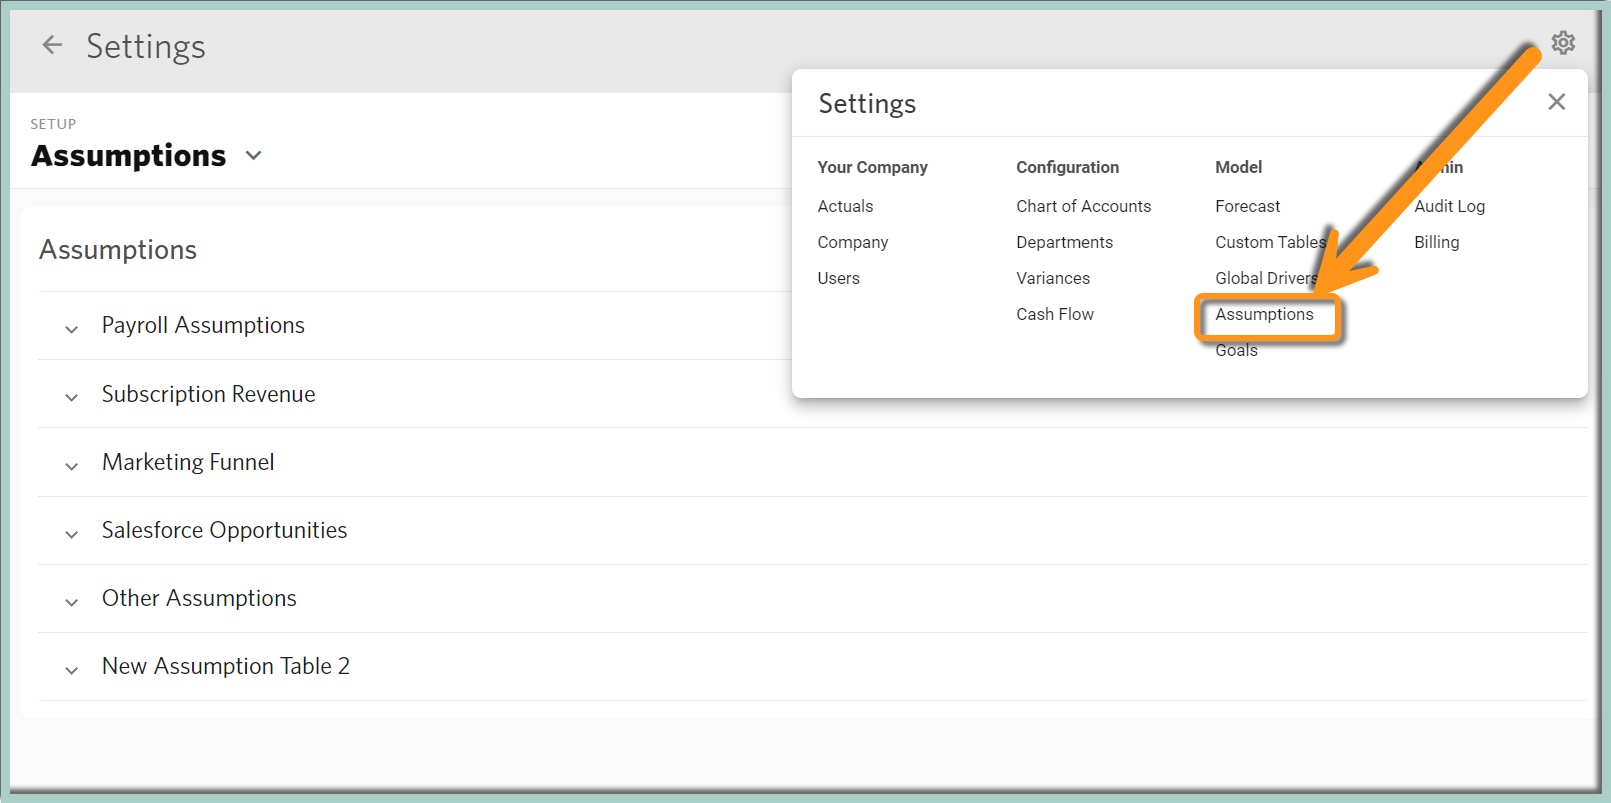Click the Billing admin link
This screenshot has width=1611, height=803.
[x=1436, y=242]
